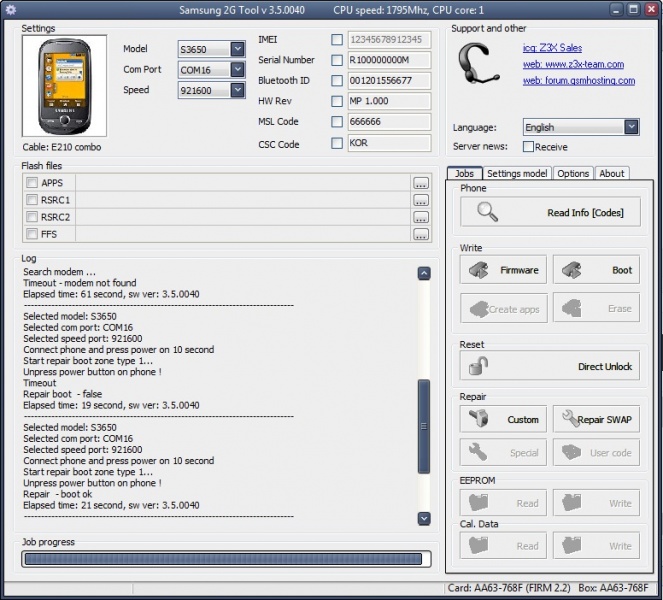Click the wrench icon on Repair SWAP
Image resolution: width=663 pixels, height=600 pixels.
[x=570, y=419]
